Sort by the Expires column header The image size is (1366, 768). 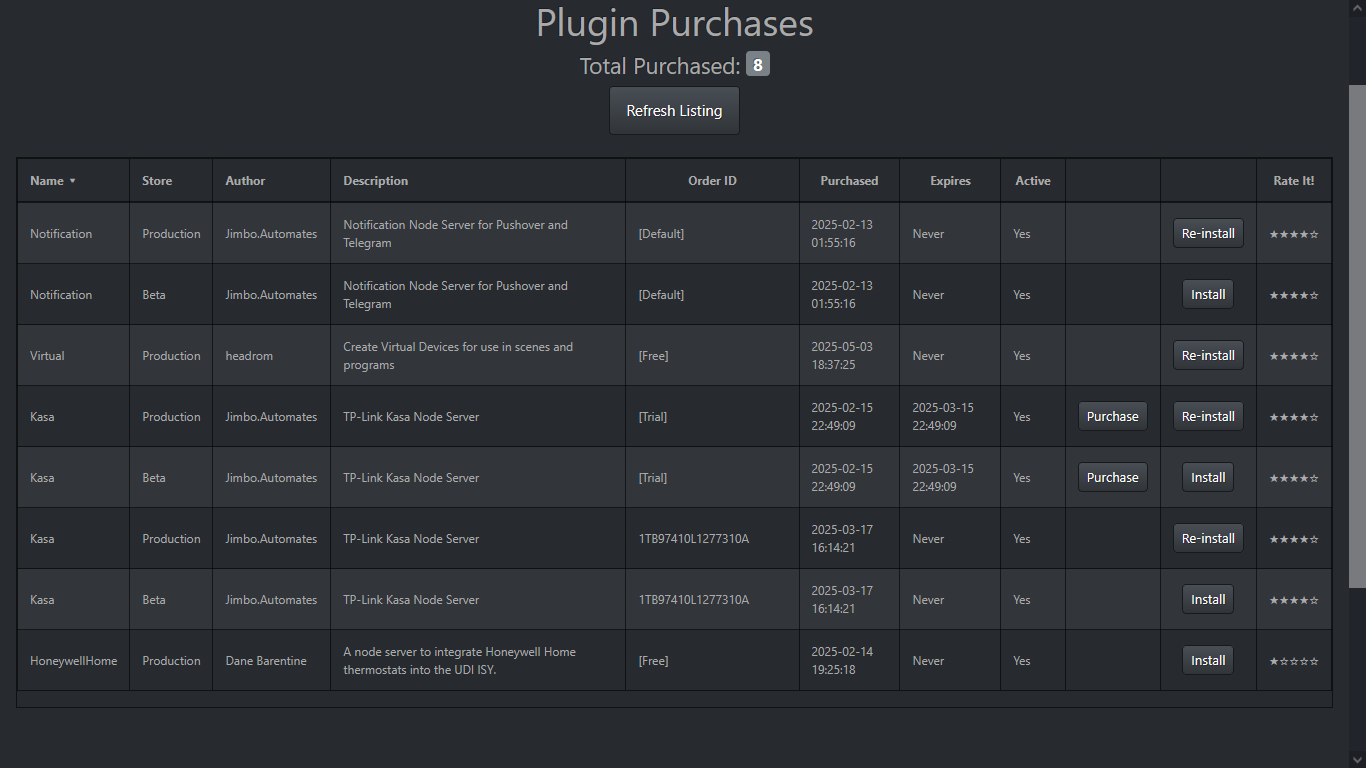click(950, 181)
